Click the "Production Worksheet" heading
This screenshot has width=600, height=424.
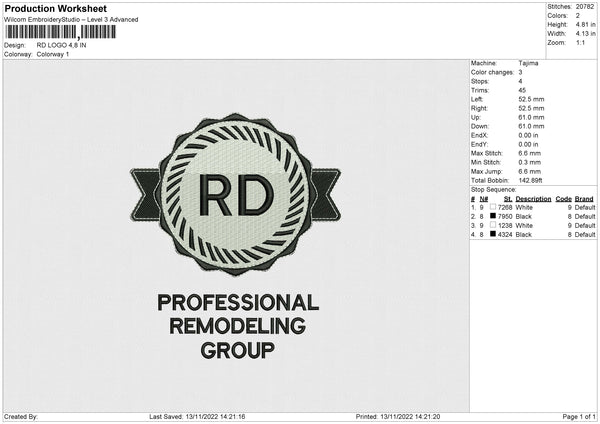click(55, 8)
